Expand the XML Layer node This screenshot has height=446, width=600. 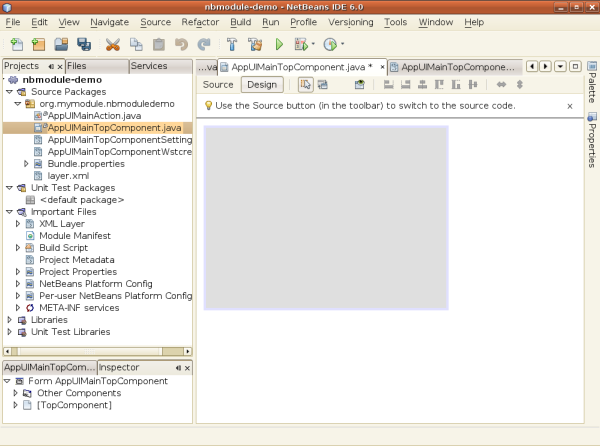click(x=18, y=224)
